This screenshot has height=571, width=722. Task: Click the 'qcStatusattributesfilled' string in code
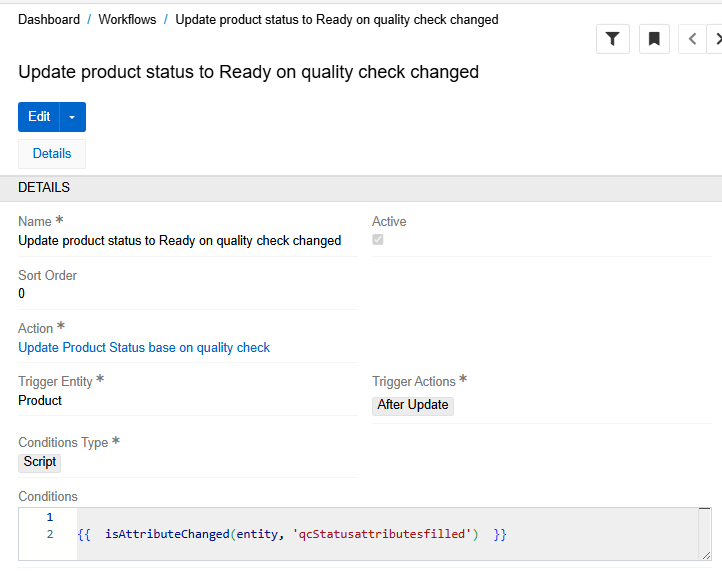(382, 534)
